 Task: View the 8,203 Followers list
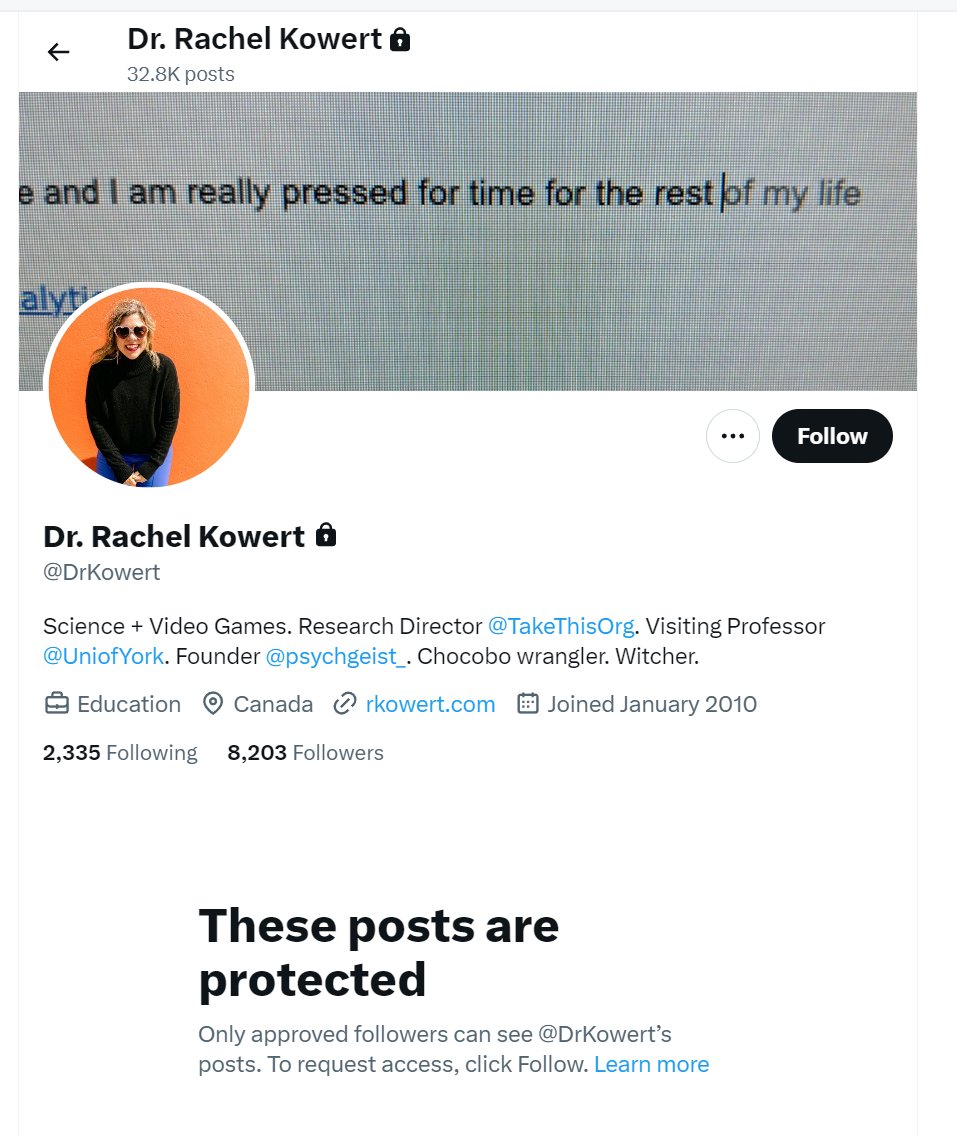pyautogui.click(x=305, y=753)
